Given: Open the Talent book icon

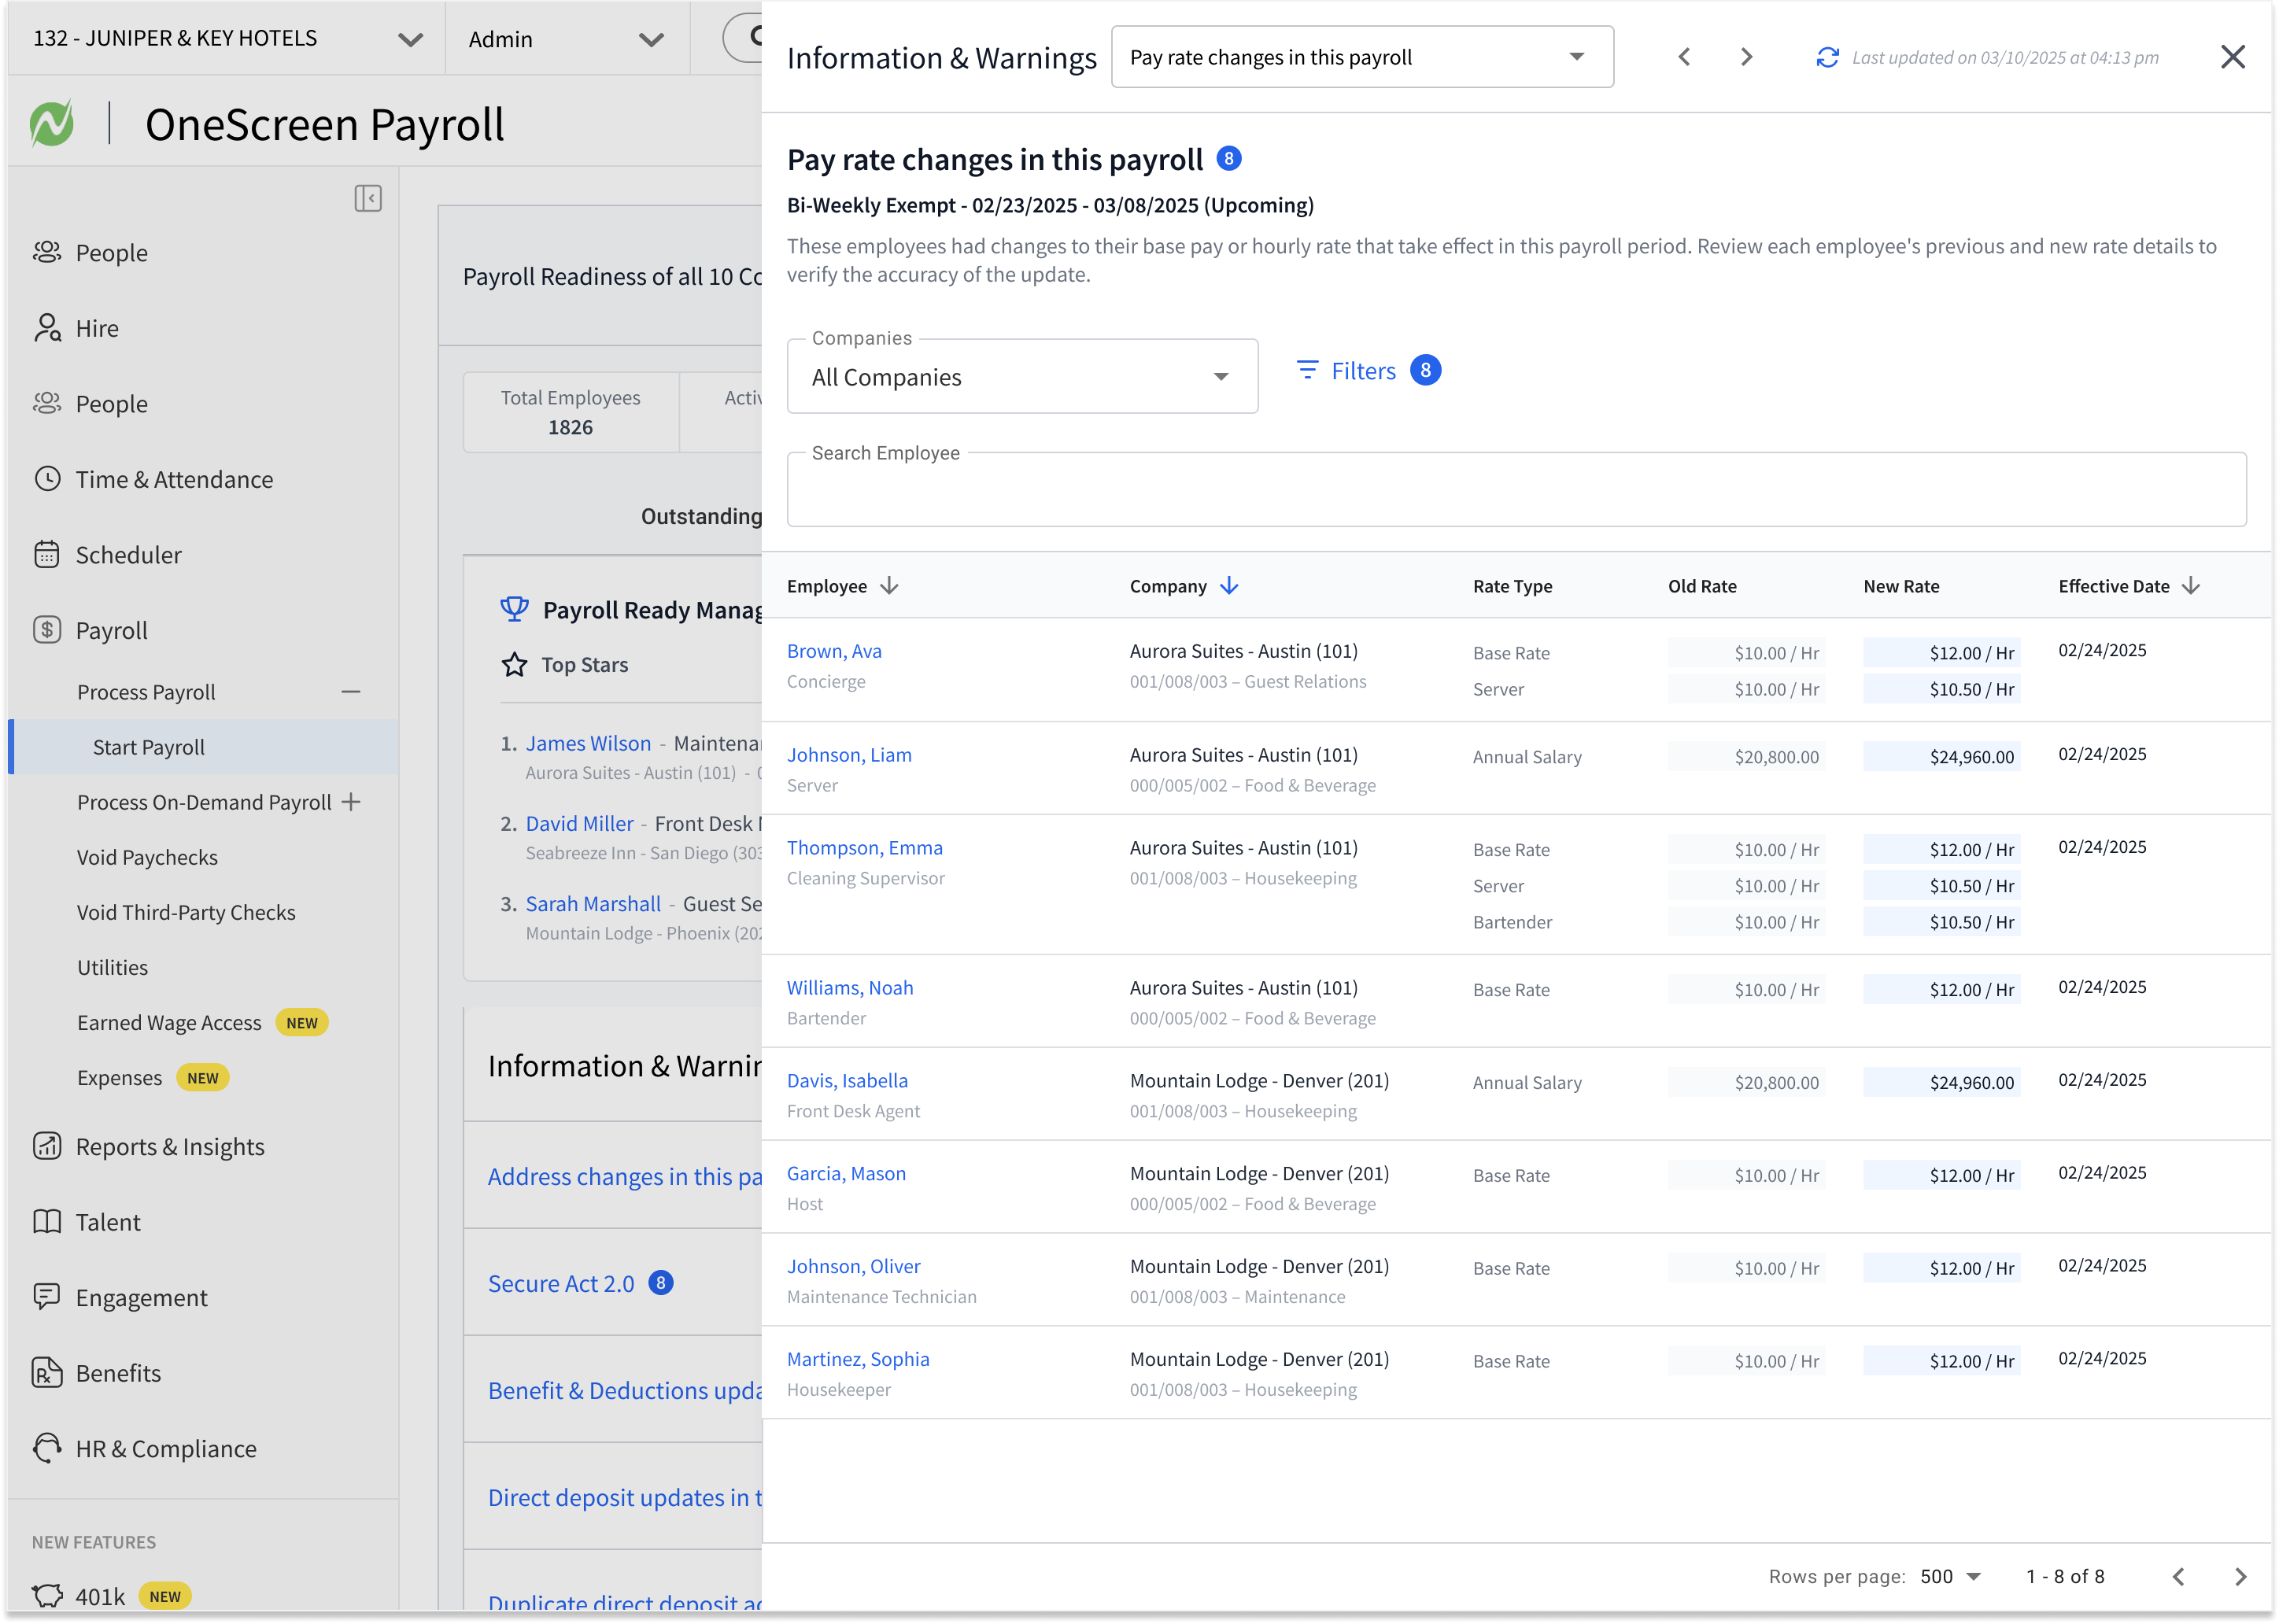Looking at the screenshot, I should (47, 1222).
